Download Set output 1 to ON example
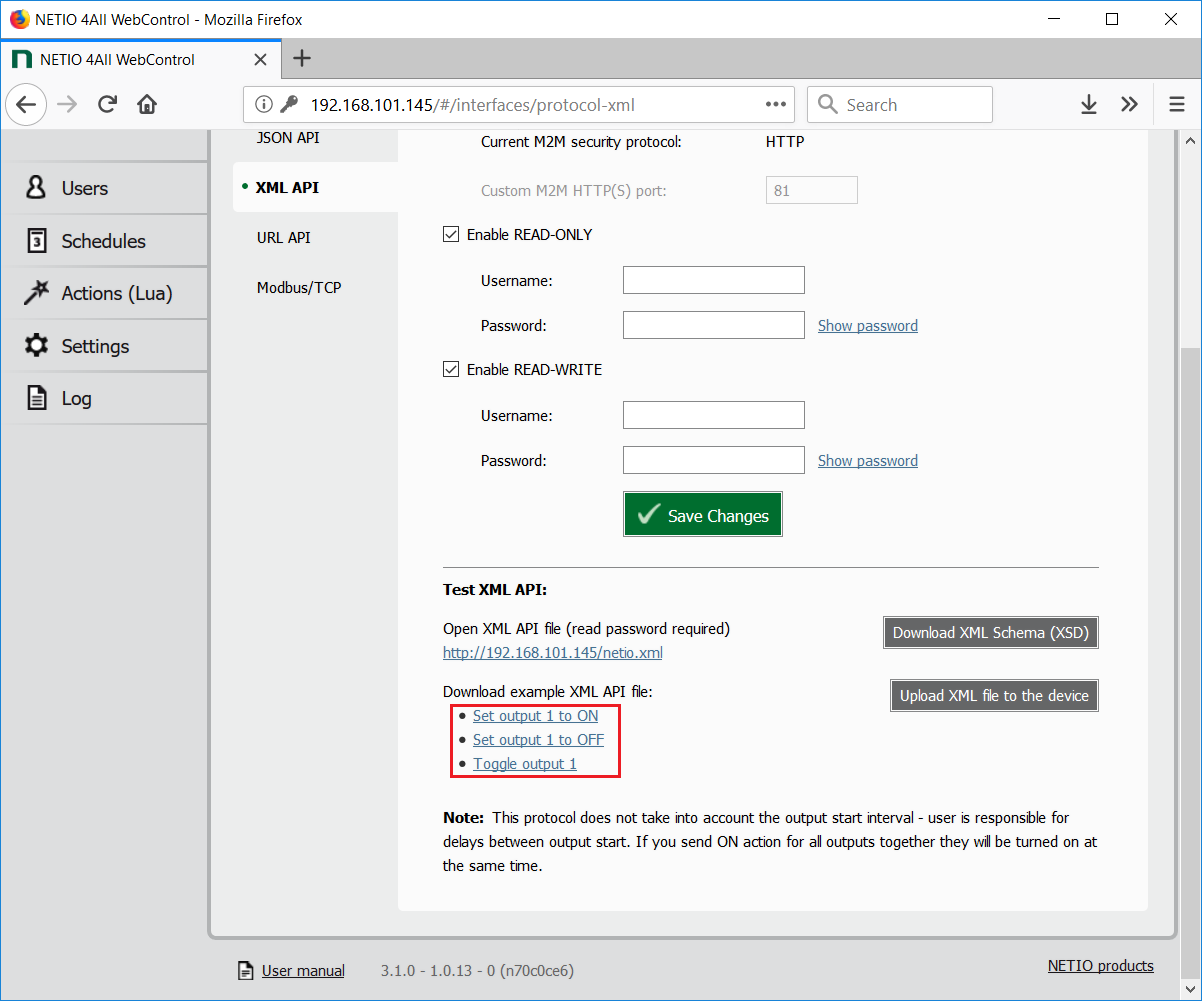The height and width of the screenshot is (1001, 1202). click(536, 716)
